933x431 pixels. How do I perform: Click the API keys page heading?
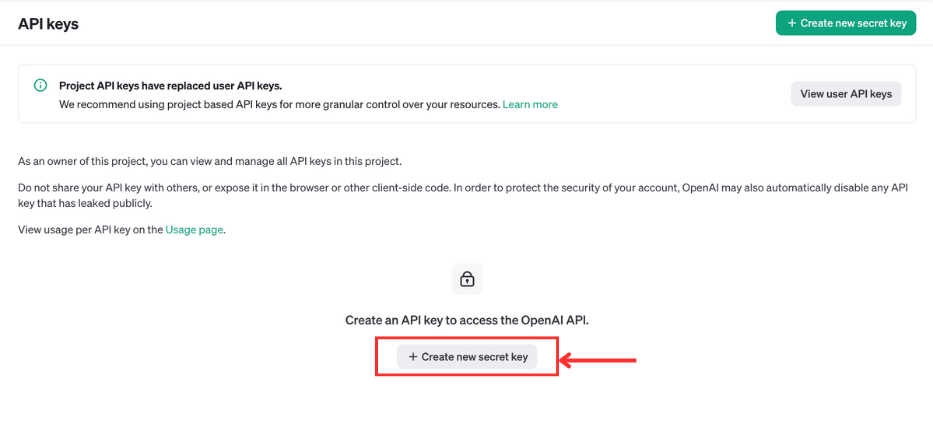(48, 23)
